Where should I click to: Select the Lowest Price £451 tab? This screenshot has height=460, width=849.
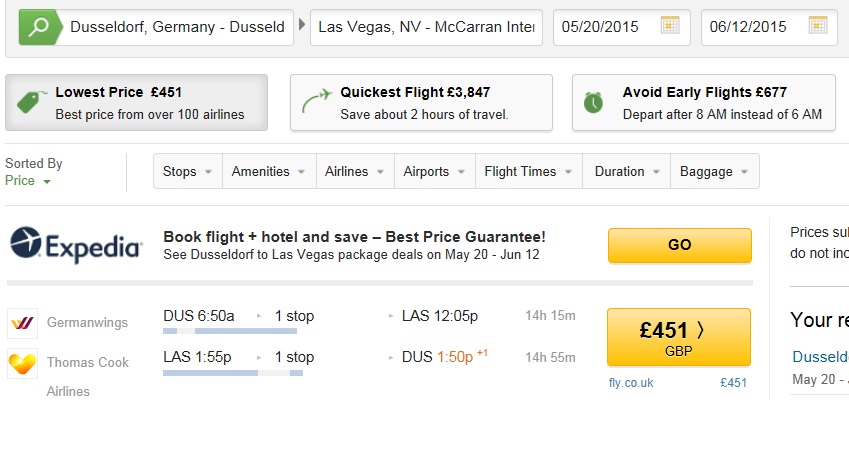coord(136,103)
